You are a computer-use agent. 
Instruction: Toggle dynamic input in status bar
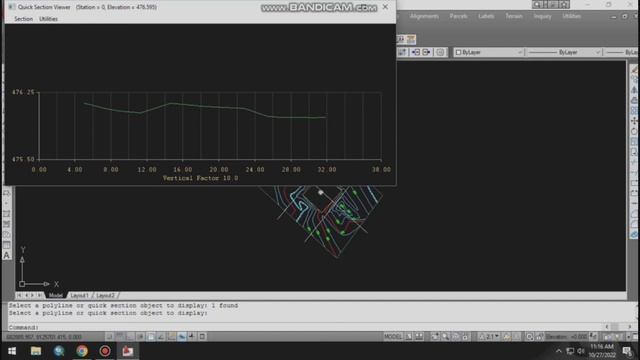(x=182, y=336)
